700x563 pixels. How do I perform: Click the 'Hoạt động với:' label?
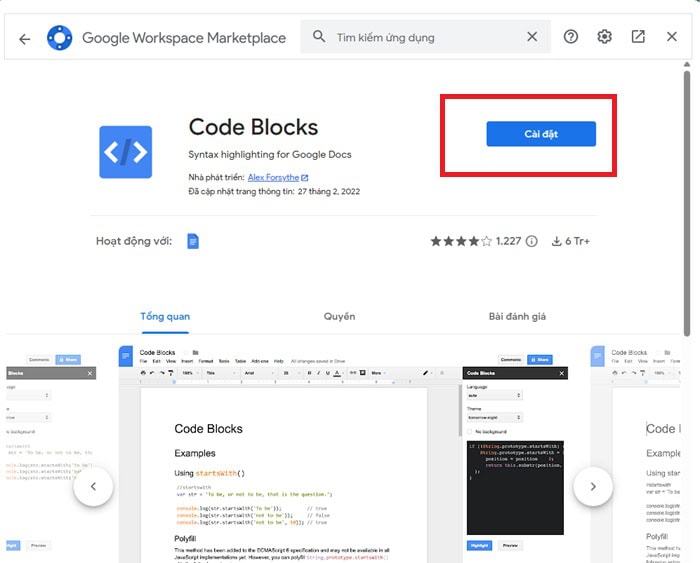tap(134, 241)
